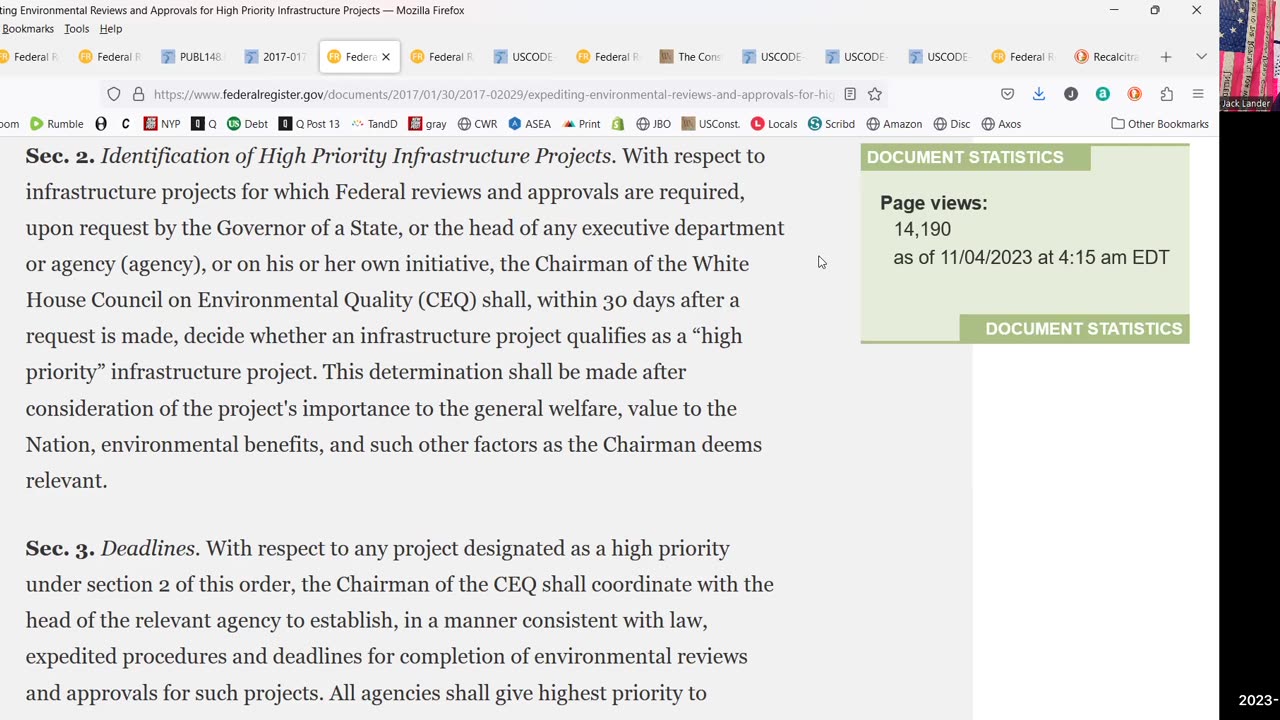Switch to The Constitution tab
The height and width of the screenshot is (720, 1280).
691,57
